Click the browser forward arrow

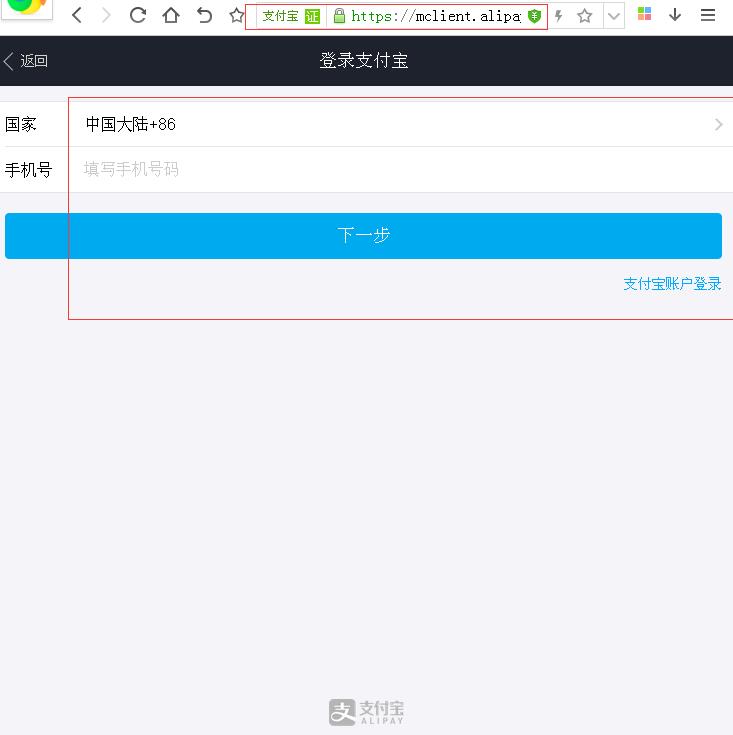(x=106, y=15)
